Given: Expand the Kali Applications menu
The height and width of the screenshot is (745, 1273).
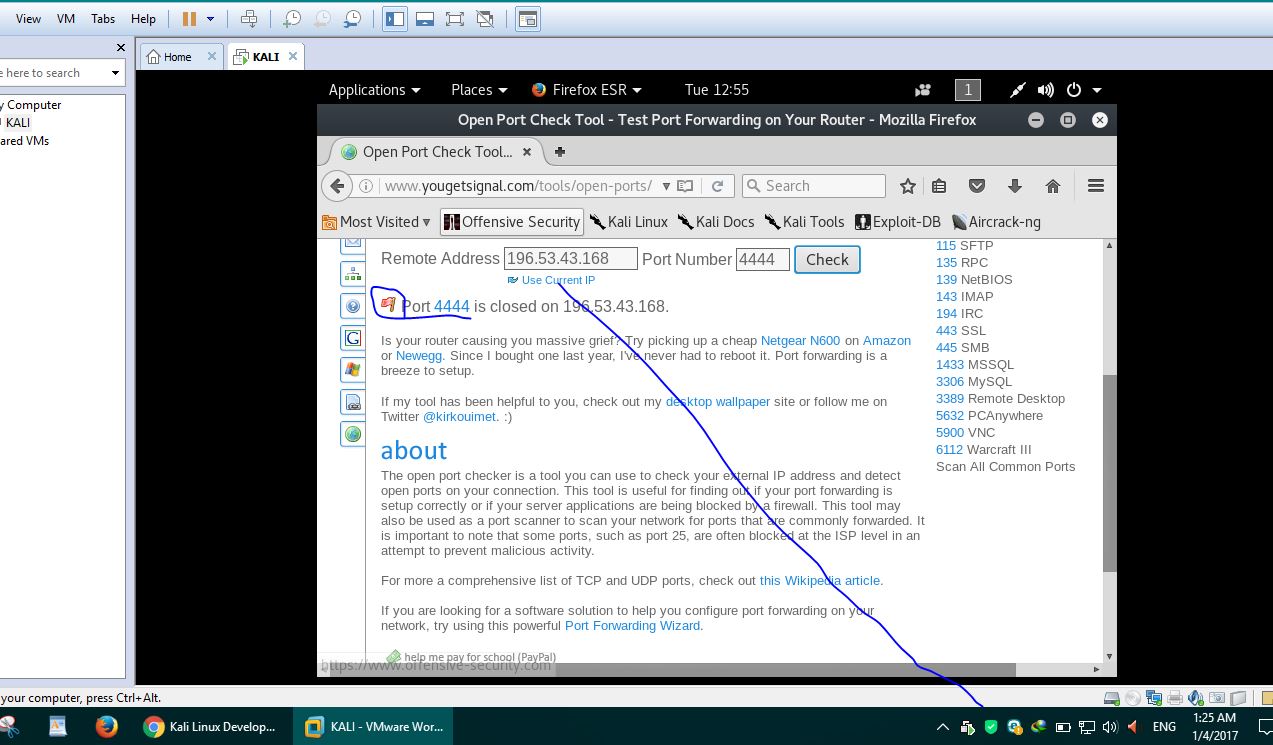Looking at the screenshot, I should [374, 90].
